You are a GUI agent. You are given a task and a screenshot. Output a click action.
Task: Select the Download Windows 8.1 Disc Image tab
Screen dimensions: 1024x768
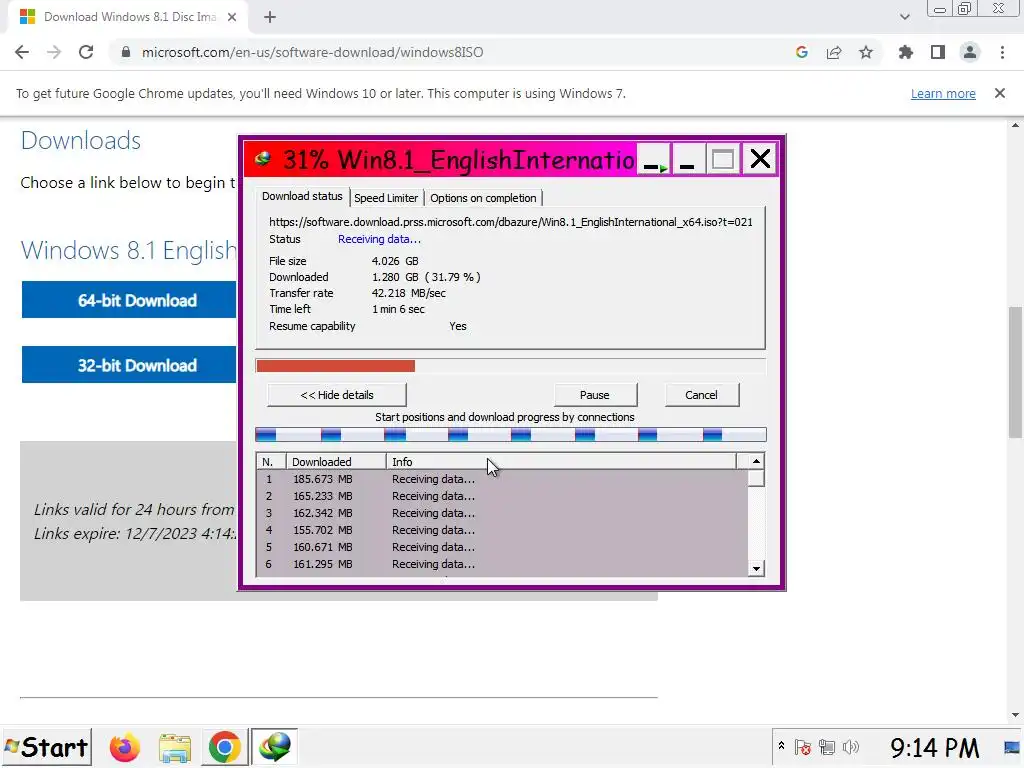coord(128,17)
